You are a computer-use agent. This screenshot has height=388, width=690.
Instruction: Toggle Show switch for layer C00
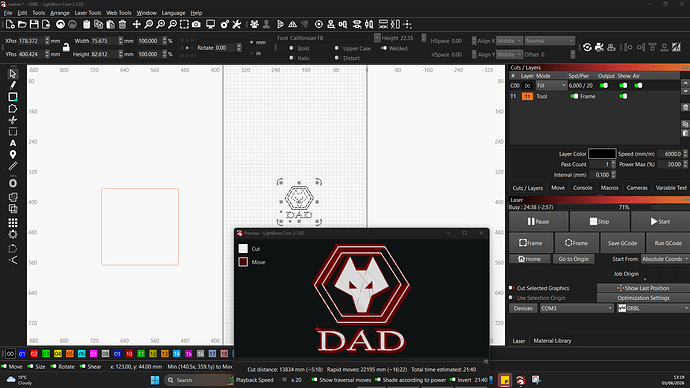pos(623,85)
